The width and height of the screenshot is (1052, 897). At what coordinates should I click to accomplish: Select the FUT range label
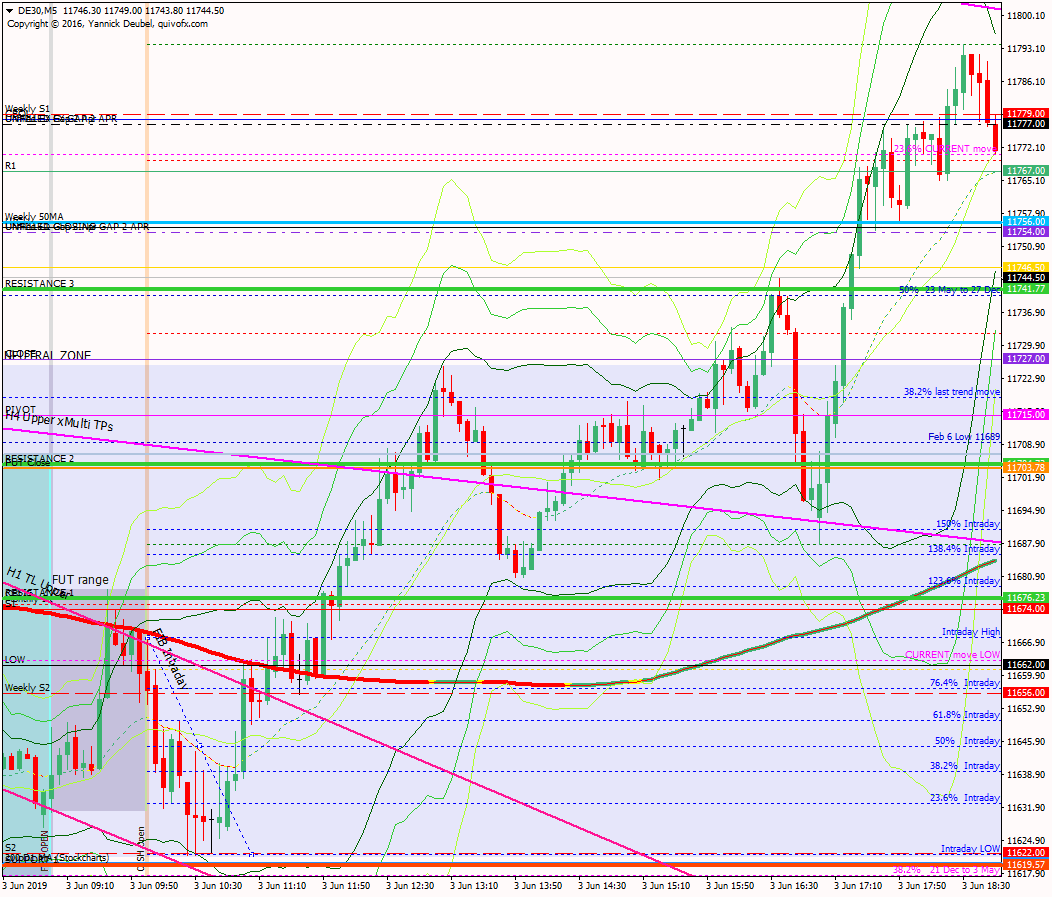click(80, 579)
